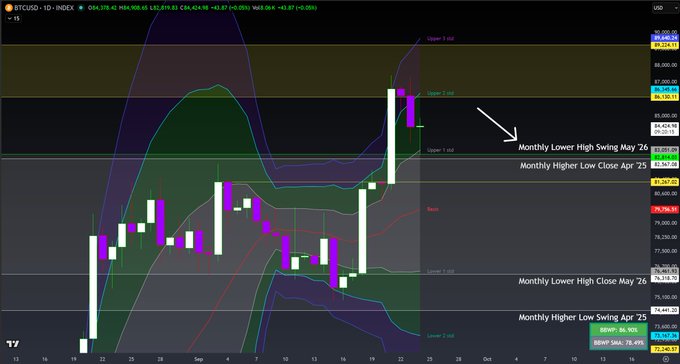Click the 'Monthly Higher Low Close Apr '25' label
The image size is (680, 364).
pos(583,165)
